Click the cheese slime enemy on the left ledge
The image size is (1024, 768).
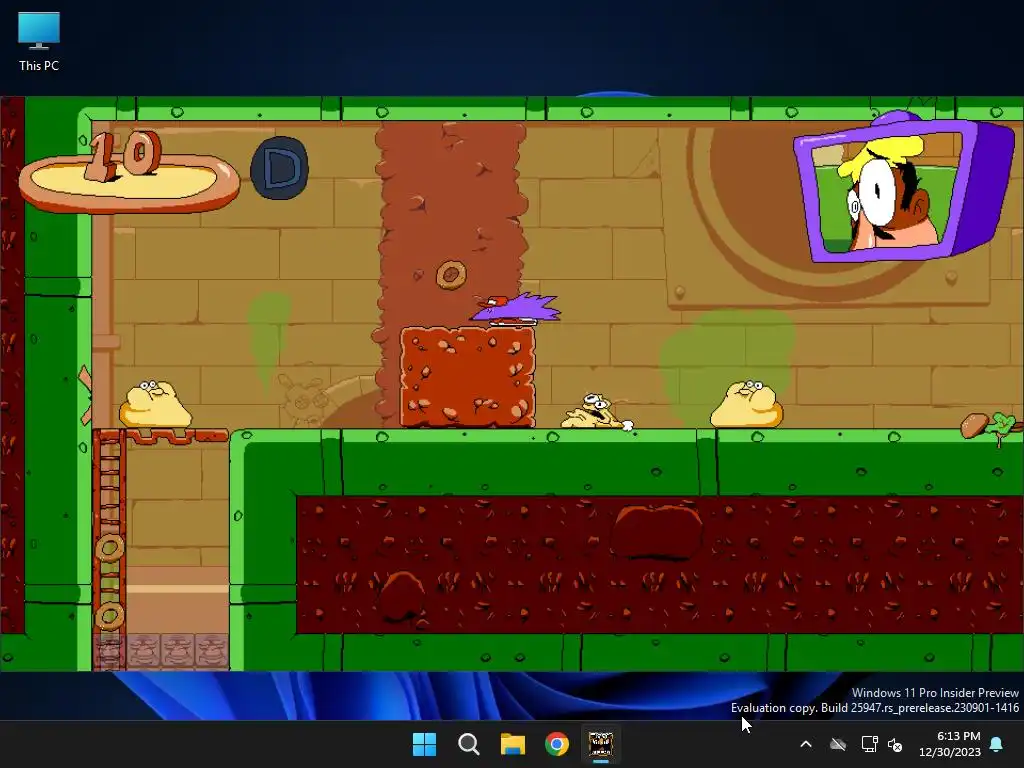[x=155, y=404]
